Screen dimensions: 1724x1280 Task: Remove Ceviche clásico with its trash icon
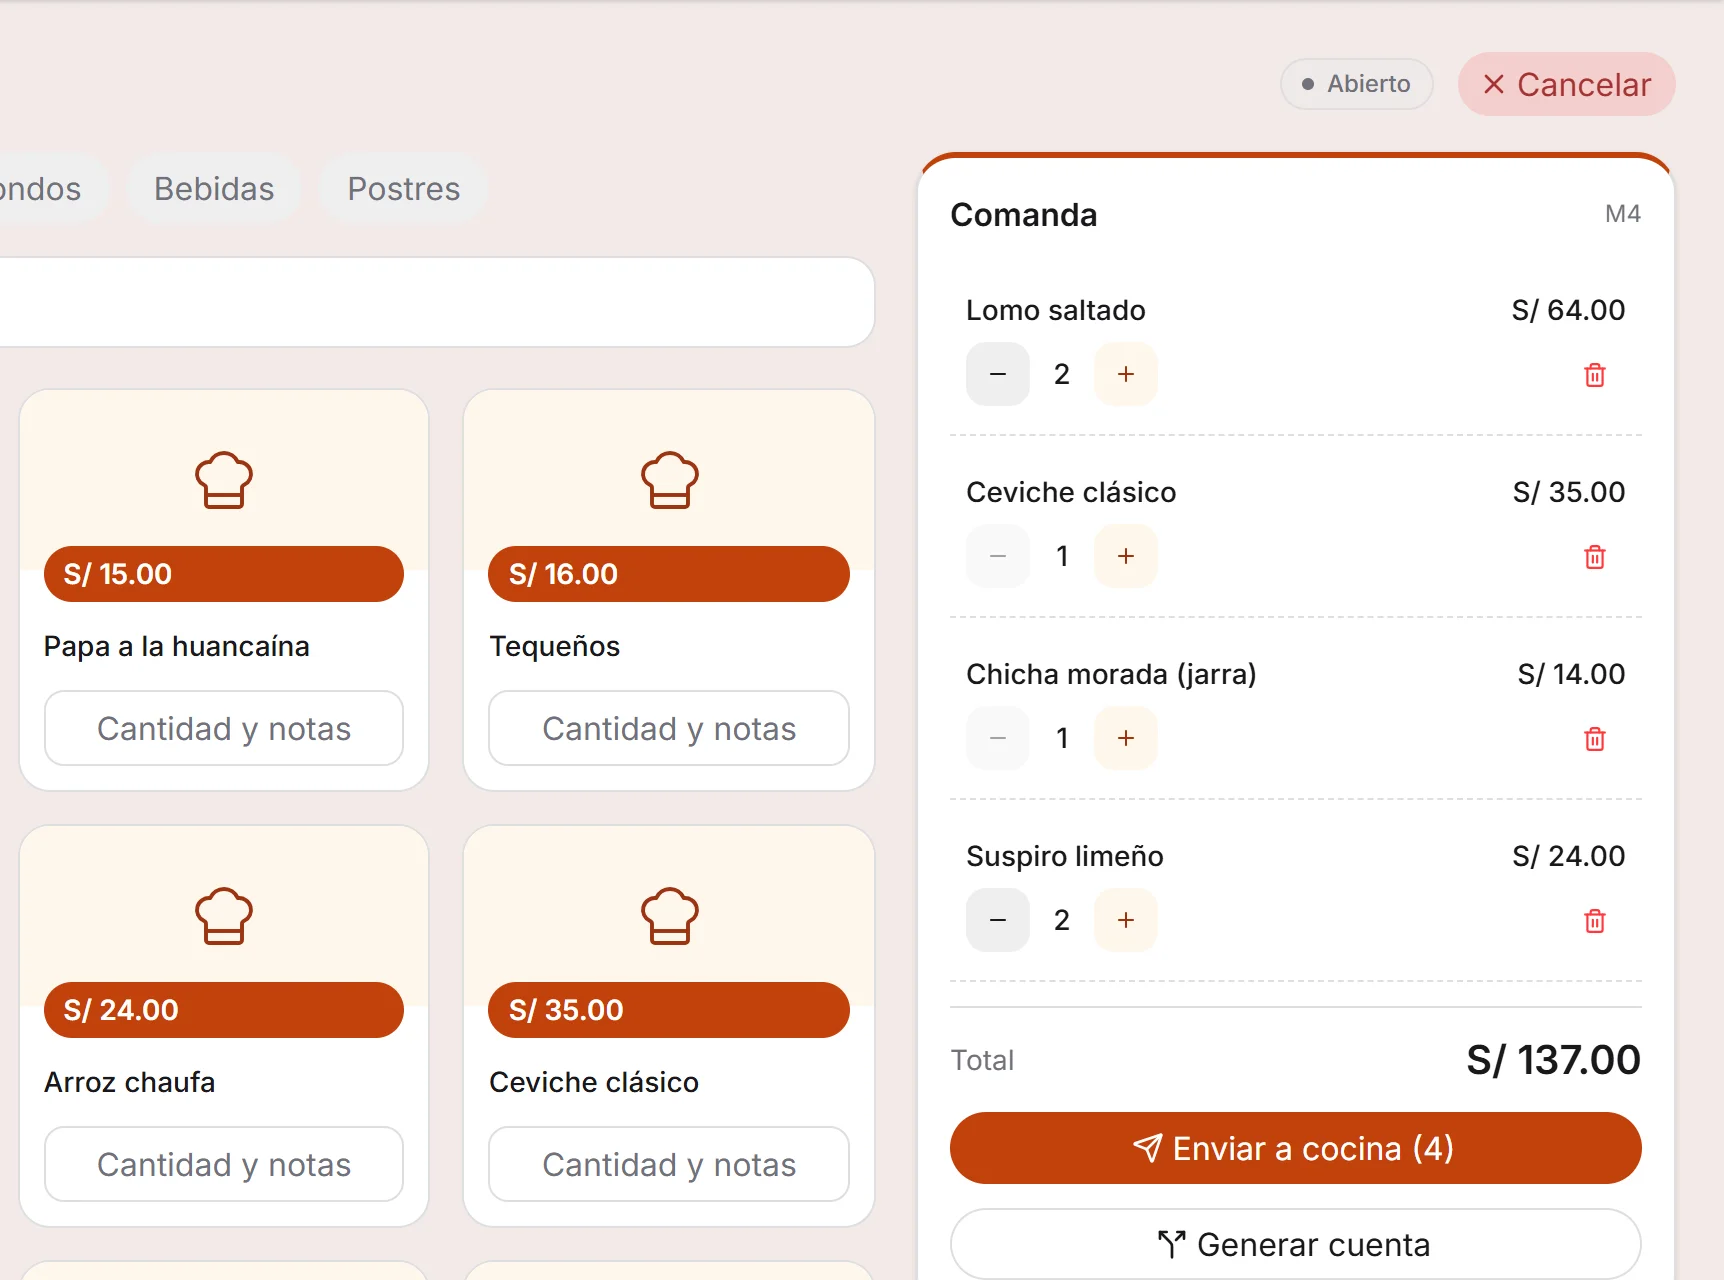click(x=1595, y=557)
